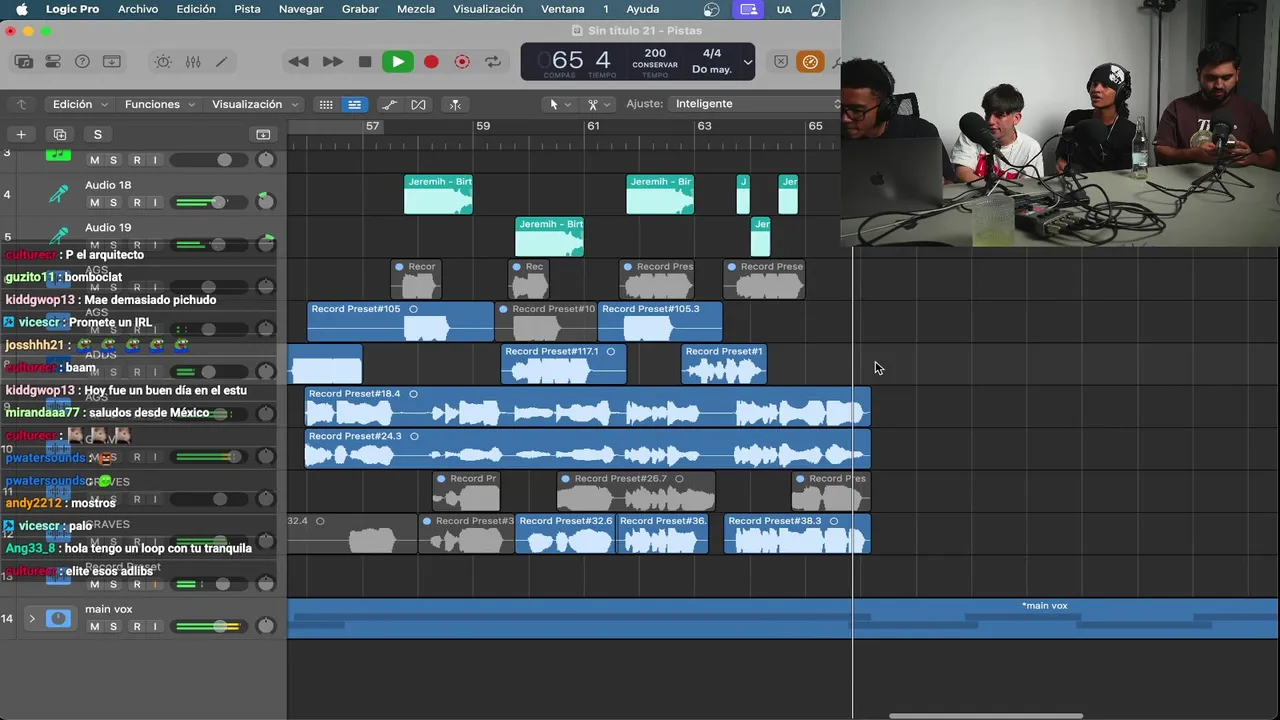Viewport: 1280px width, 720px height.
Task: Open the Inspector panel icon
Action: click(53, 62)
